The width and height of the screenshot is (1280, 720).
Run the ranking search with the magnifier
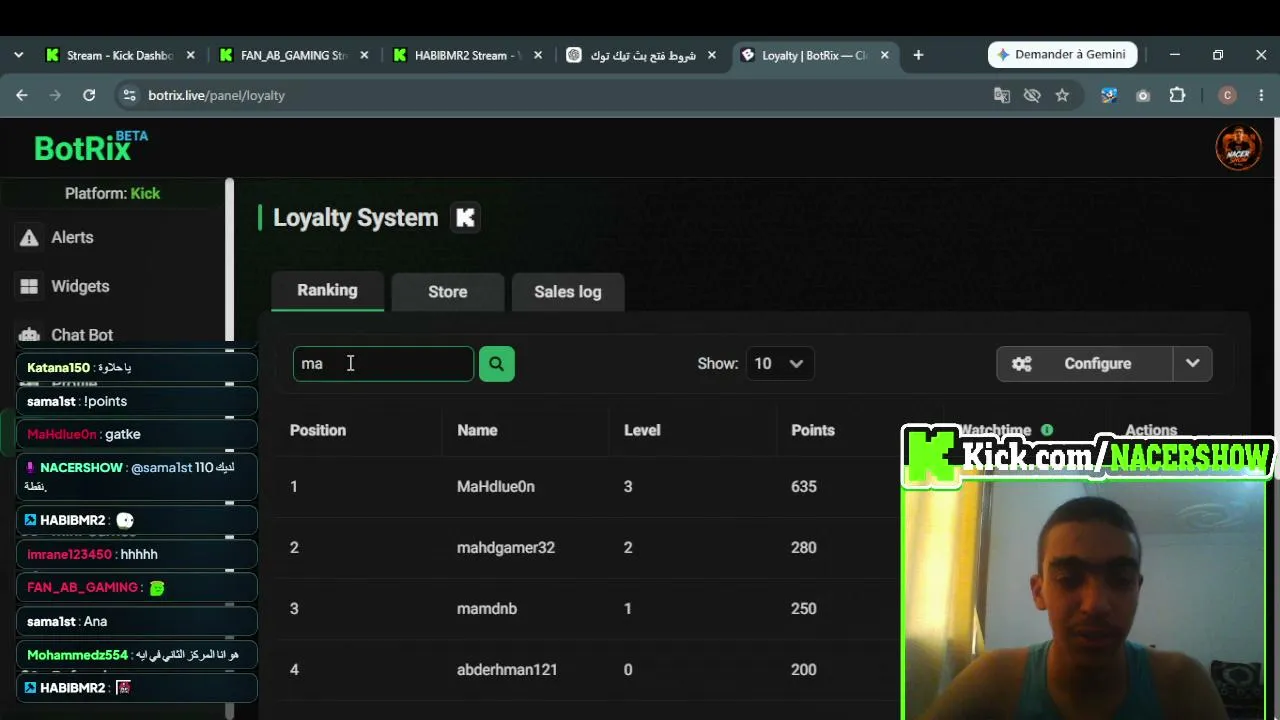497,364
